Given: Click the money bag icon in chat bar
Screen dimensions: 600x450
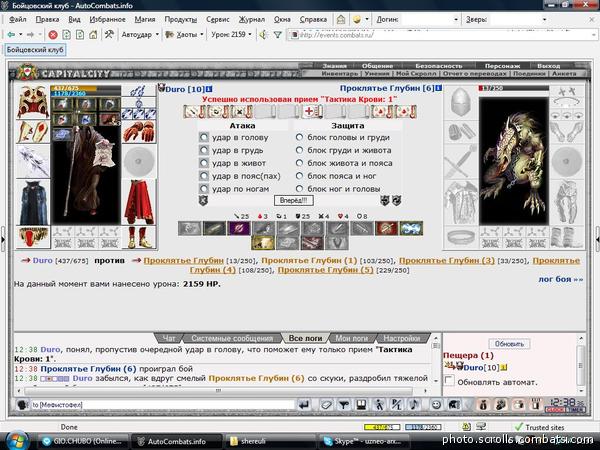Looking at the screenshot, I should 483,404.
